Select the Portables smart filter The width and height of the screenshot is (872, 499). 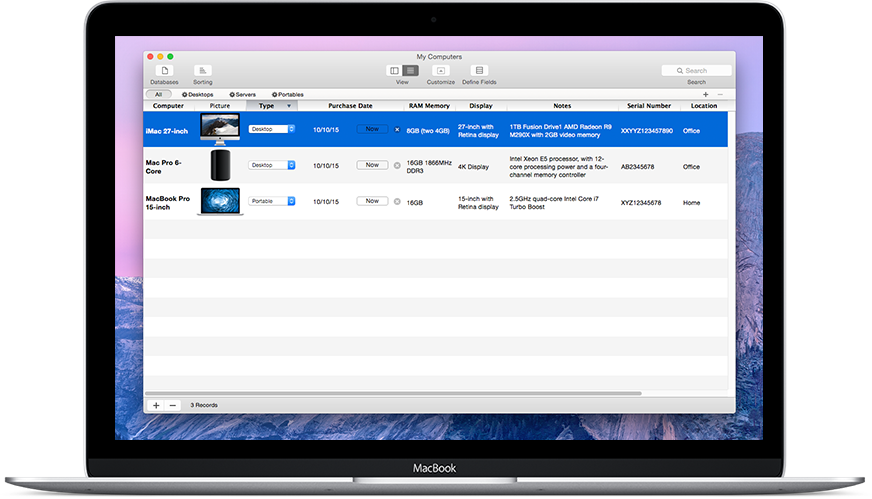click(288, 95)
